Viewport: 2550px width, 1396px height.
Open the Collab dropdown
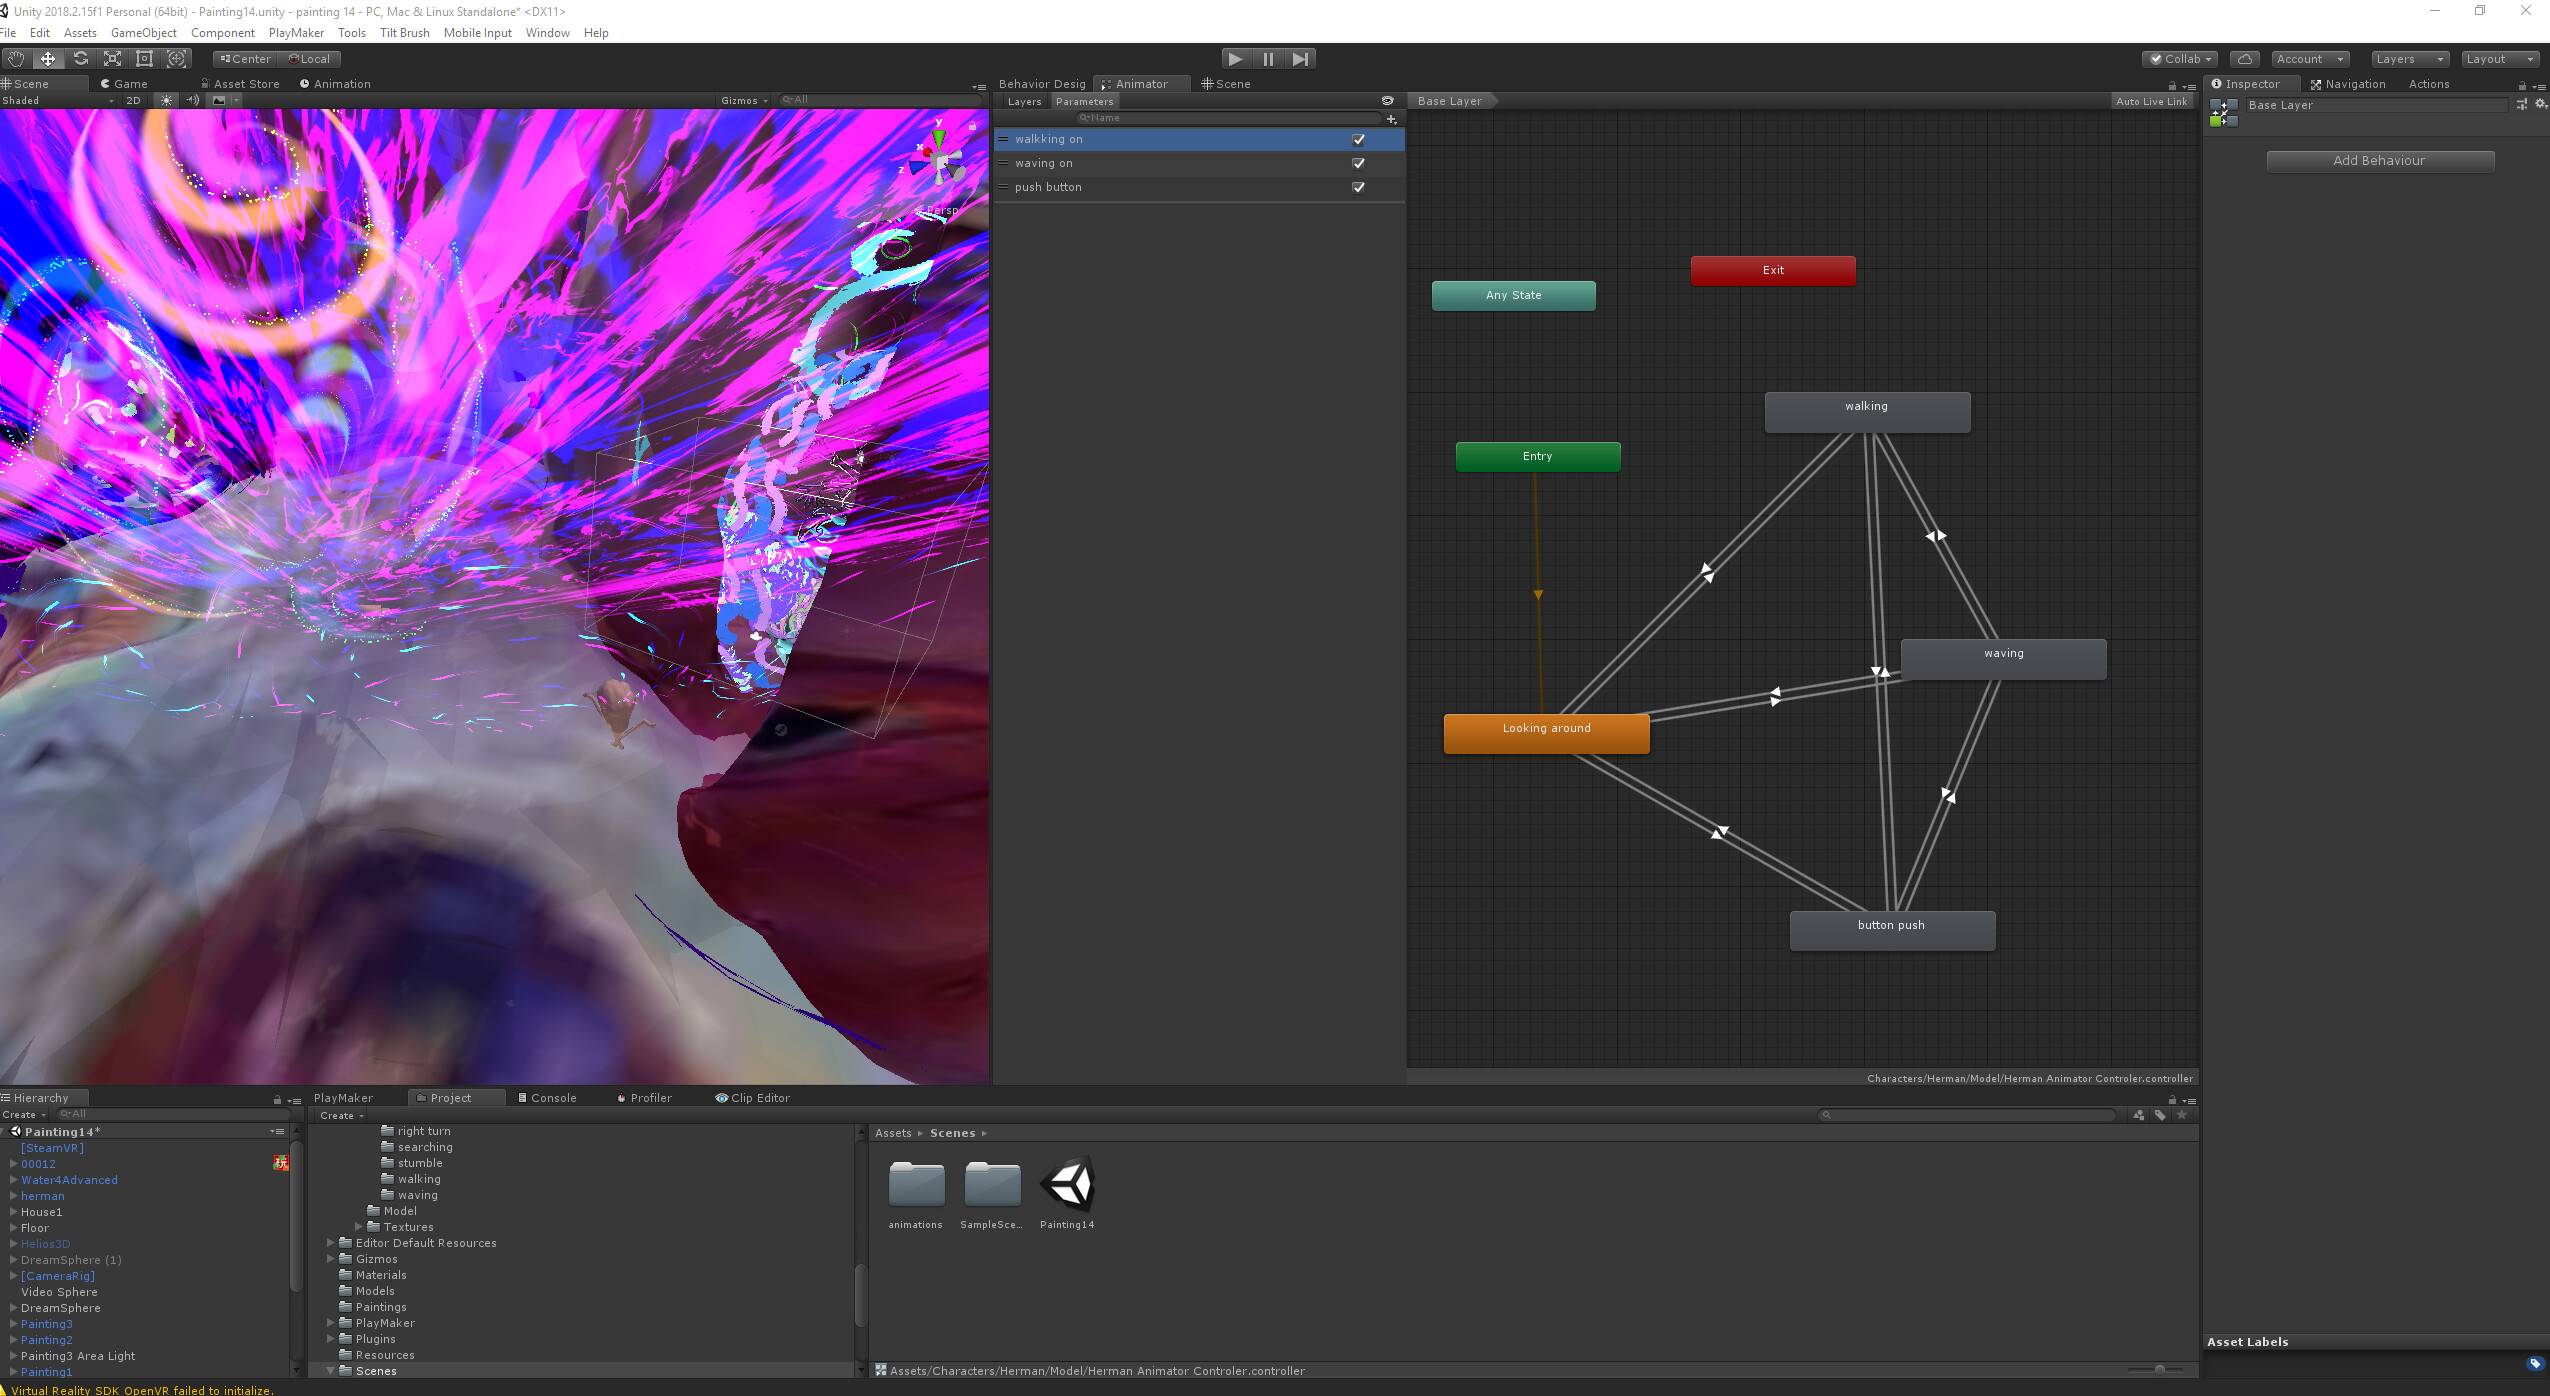tap(2181, 59)
